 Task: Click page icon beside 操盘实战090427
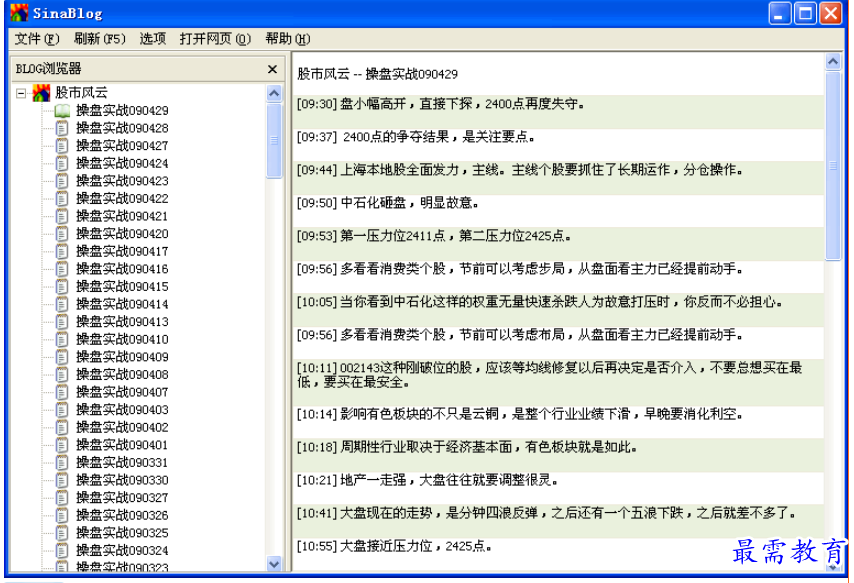coord(62,145)
